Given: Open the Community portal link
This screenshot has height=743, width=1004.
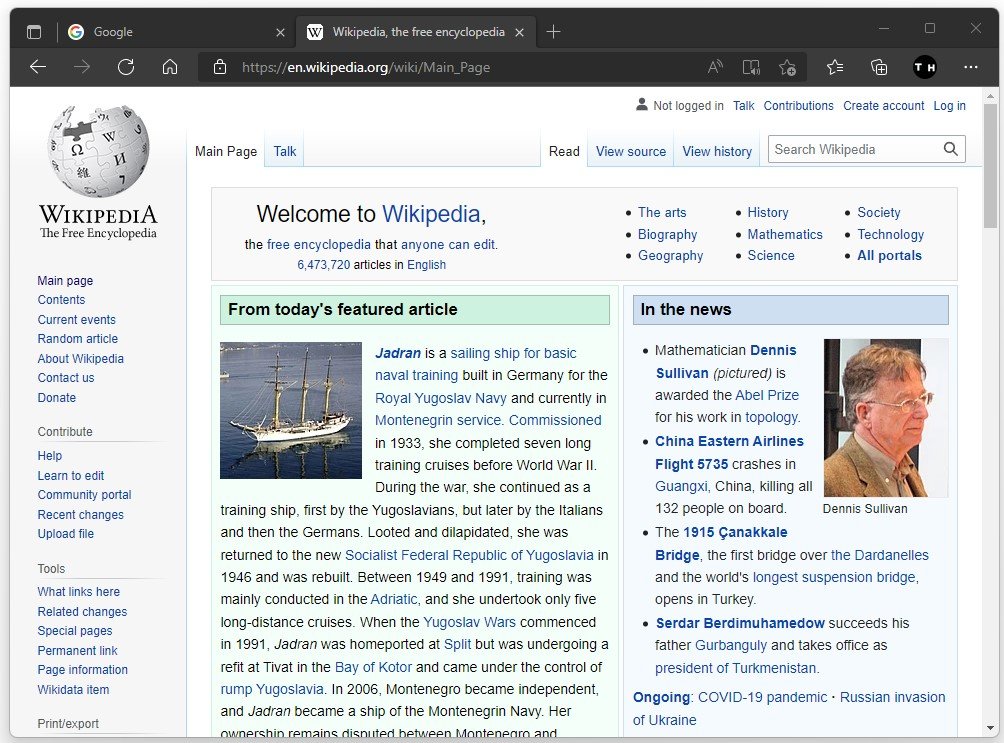Looking at the screenshot, I should click(x=84, y=495).
